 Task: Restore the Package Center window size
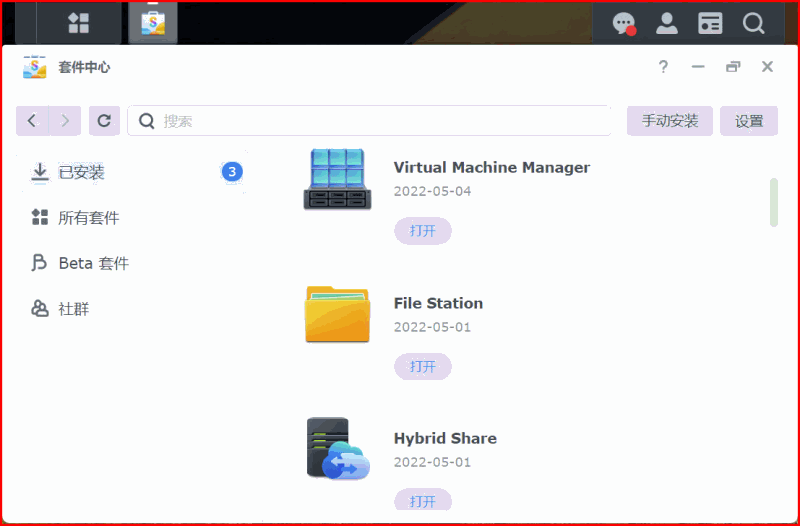click(733, 67)
